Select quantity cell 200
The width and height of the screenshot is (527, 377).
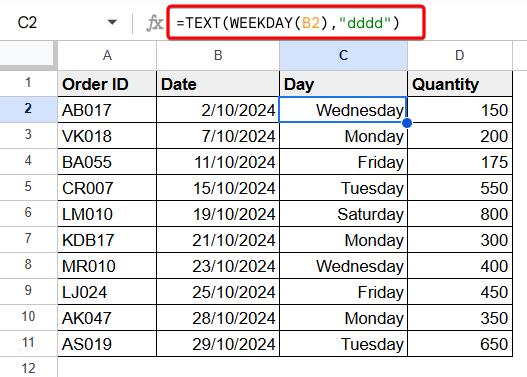coord(460,136)
